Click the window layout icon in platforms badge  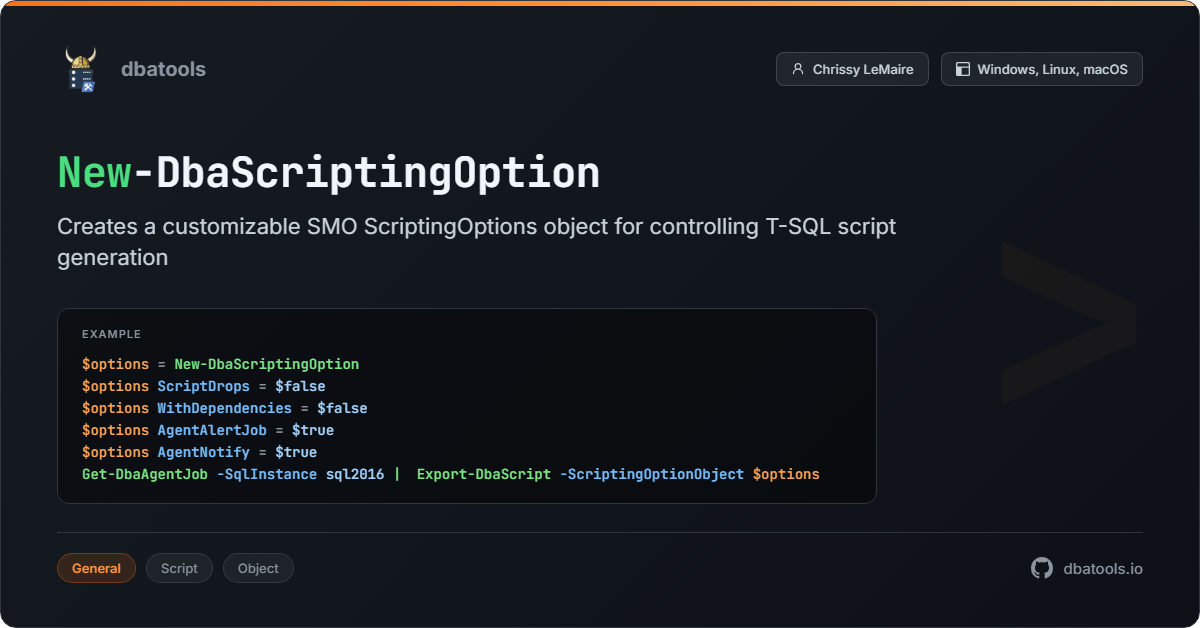[x=962, y=70]
